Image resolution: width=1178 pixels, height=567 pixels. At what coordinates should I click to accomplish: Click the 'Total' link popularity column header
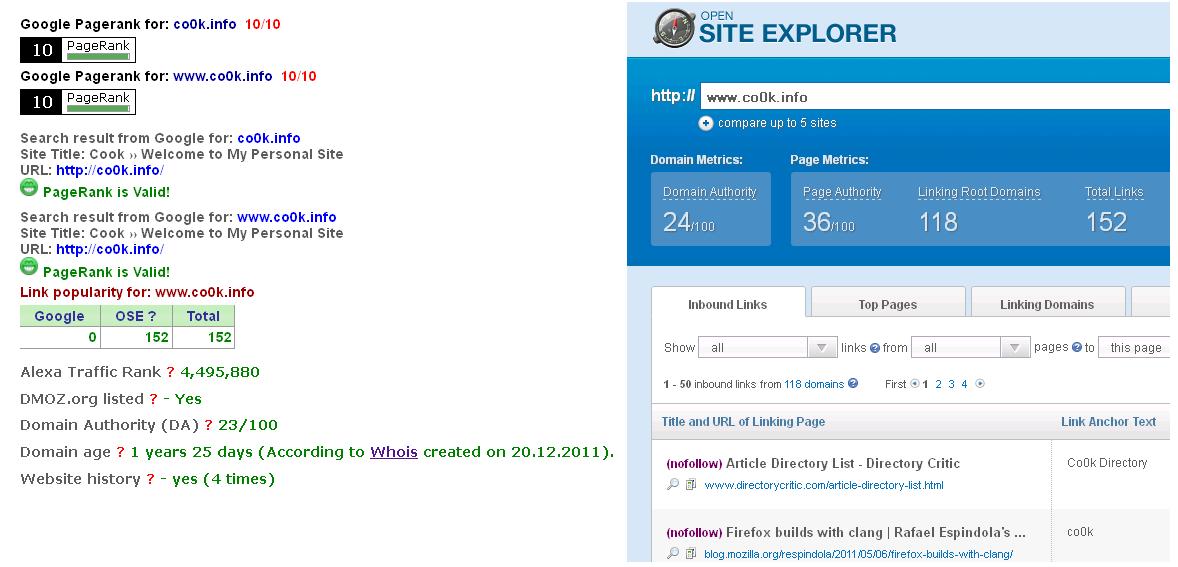pos(203,316)
